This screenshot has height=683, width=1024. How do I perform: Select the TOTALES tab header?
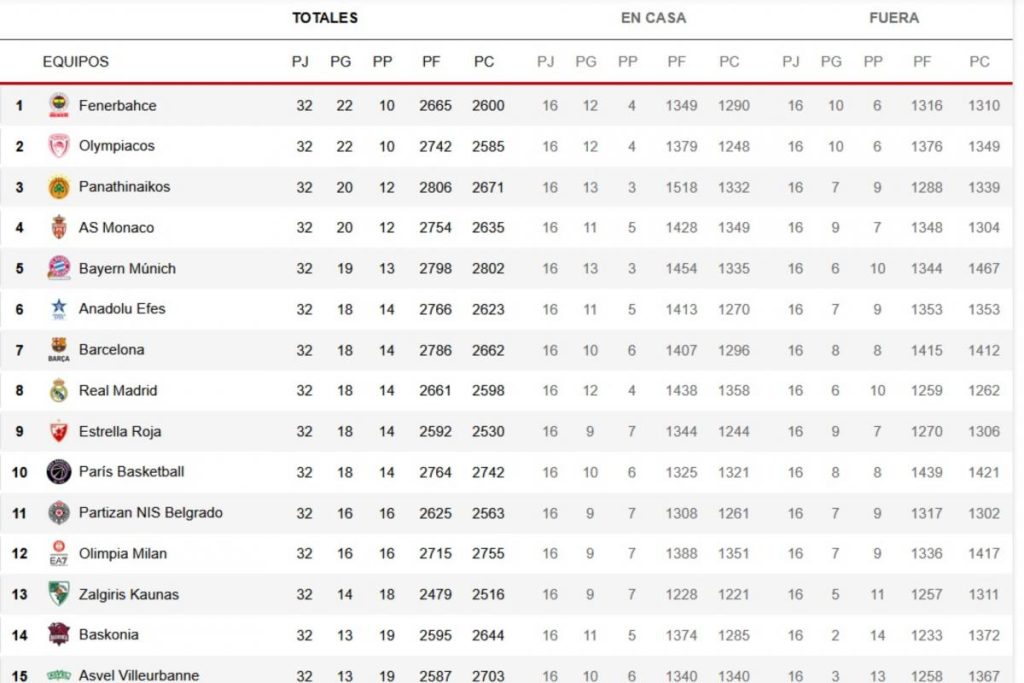(x=325, y=18)
